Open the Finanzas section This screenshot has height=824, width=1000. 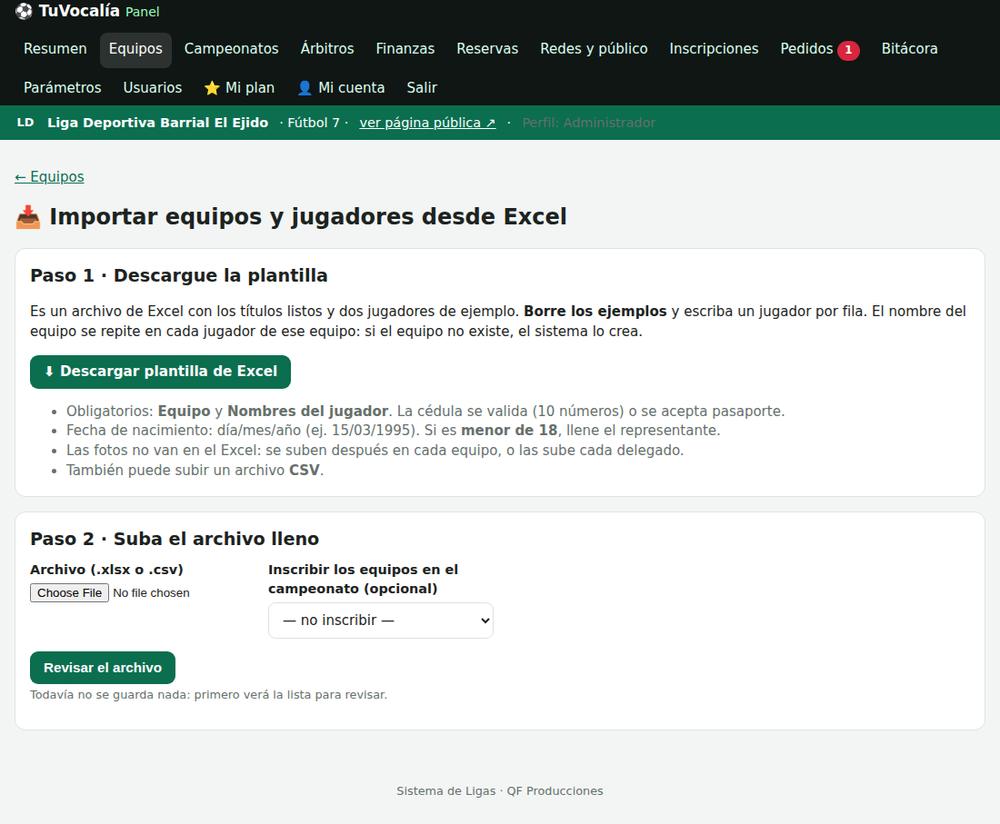(405, 49)
